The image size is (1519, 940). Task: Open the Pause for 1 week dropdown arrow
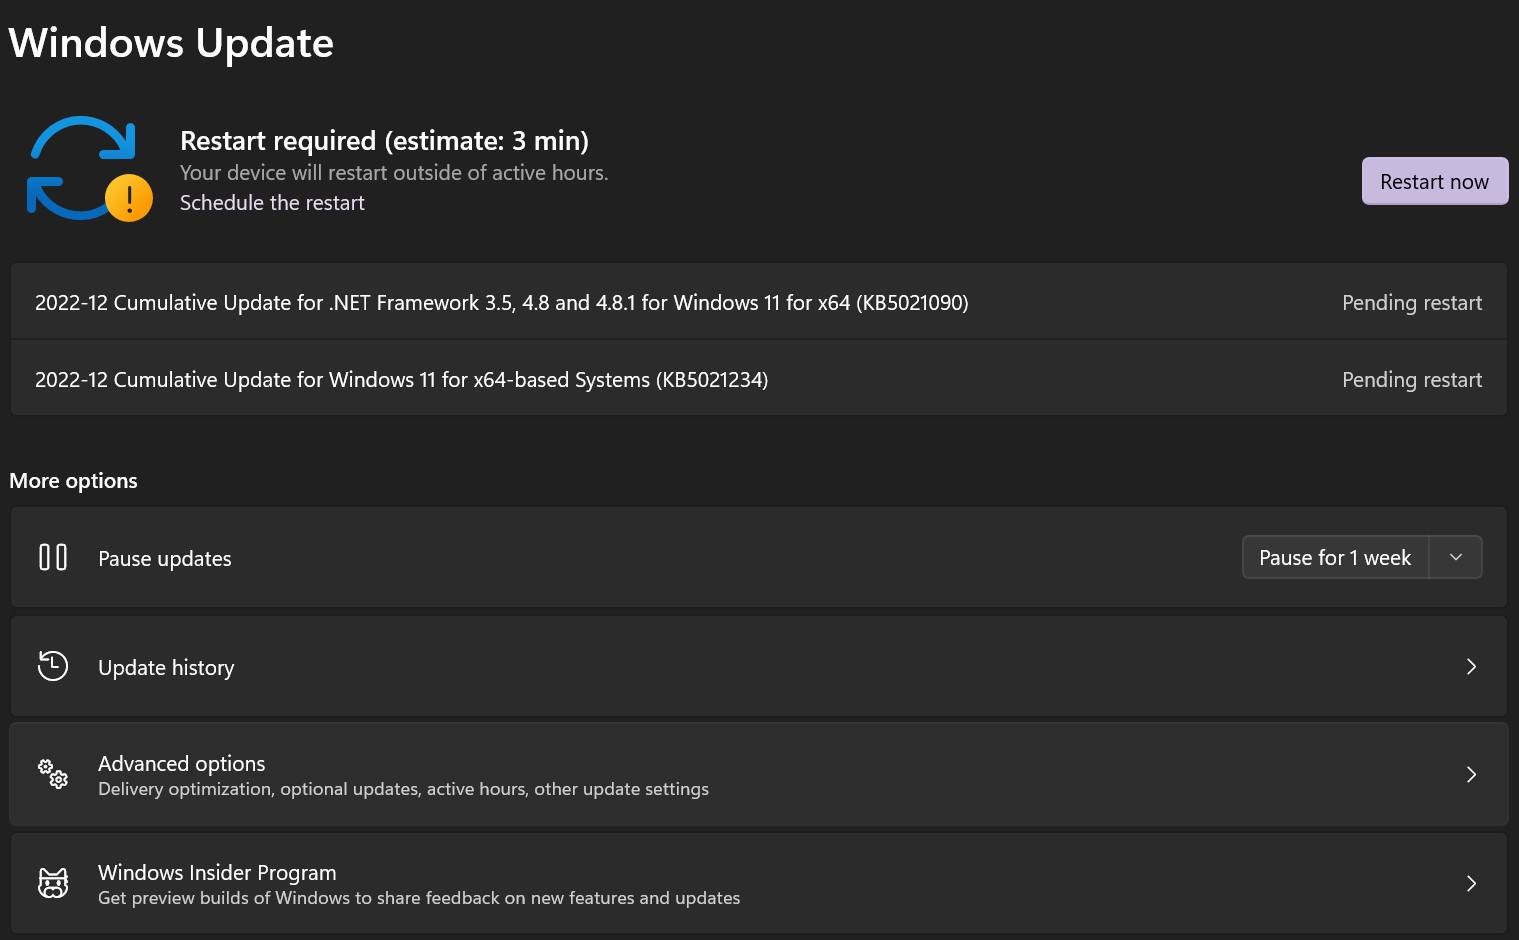[x=1456, y=557]
